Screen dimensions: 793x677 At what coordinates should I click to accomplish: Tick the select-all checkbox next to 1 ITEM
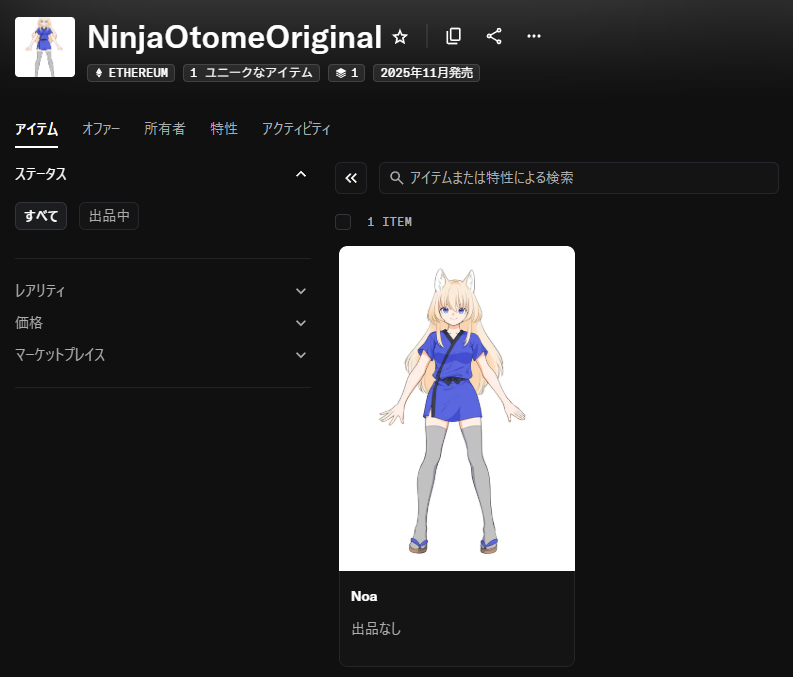click(x=343, y=222)
